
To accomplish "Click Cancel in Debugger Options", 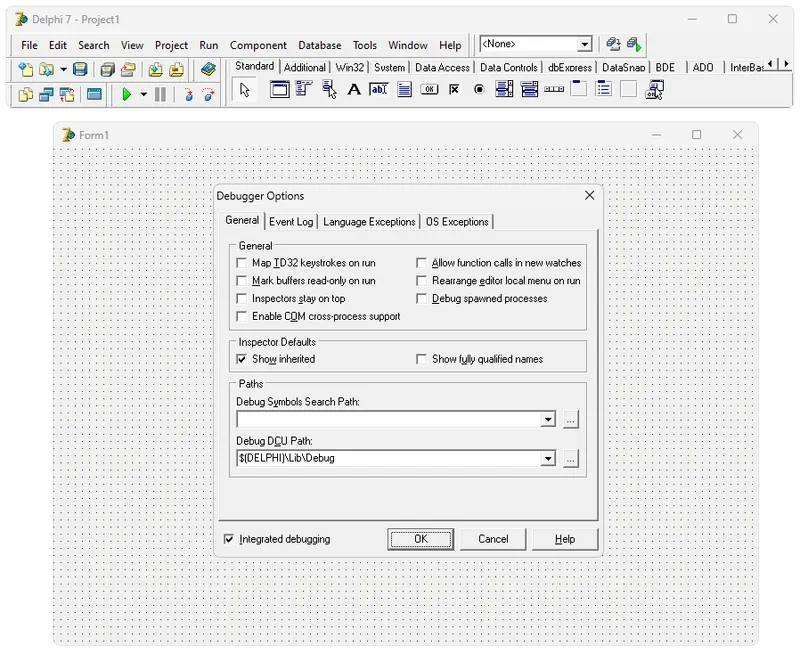I will pos(493,539).
